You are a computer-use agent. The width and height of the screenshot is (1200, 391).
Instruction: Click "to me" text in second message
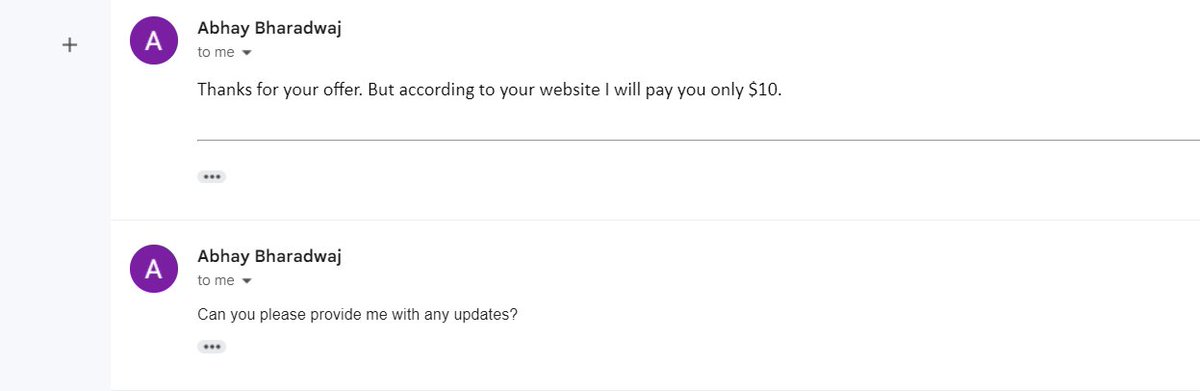click(x=216, y=281)
